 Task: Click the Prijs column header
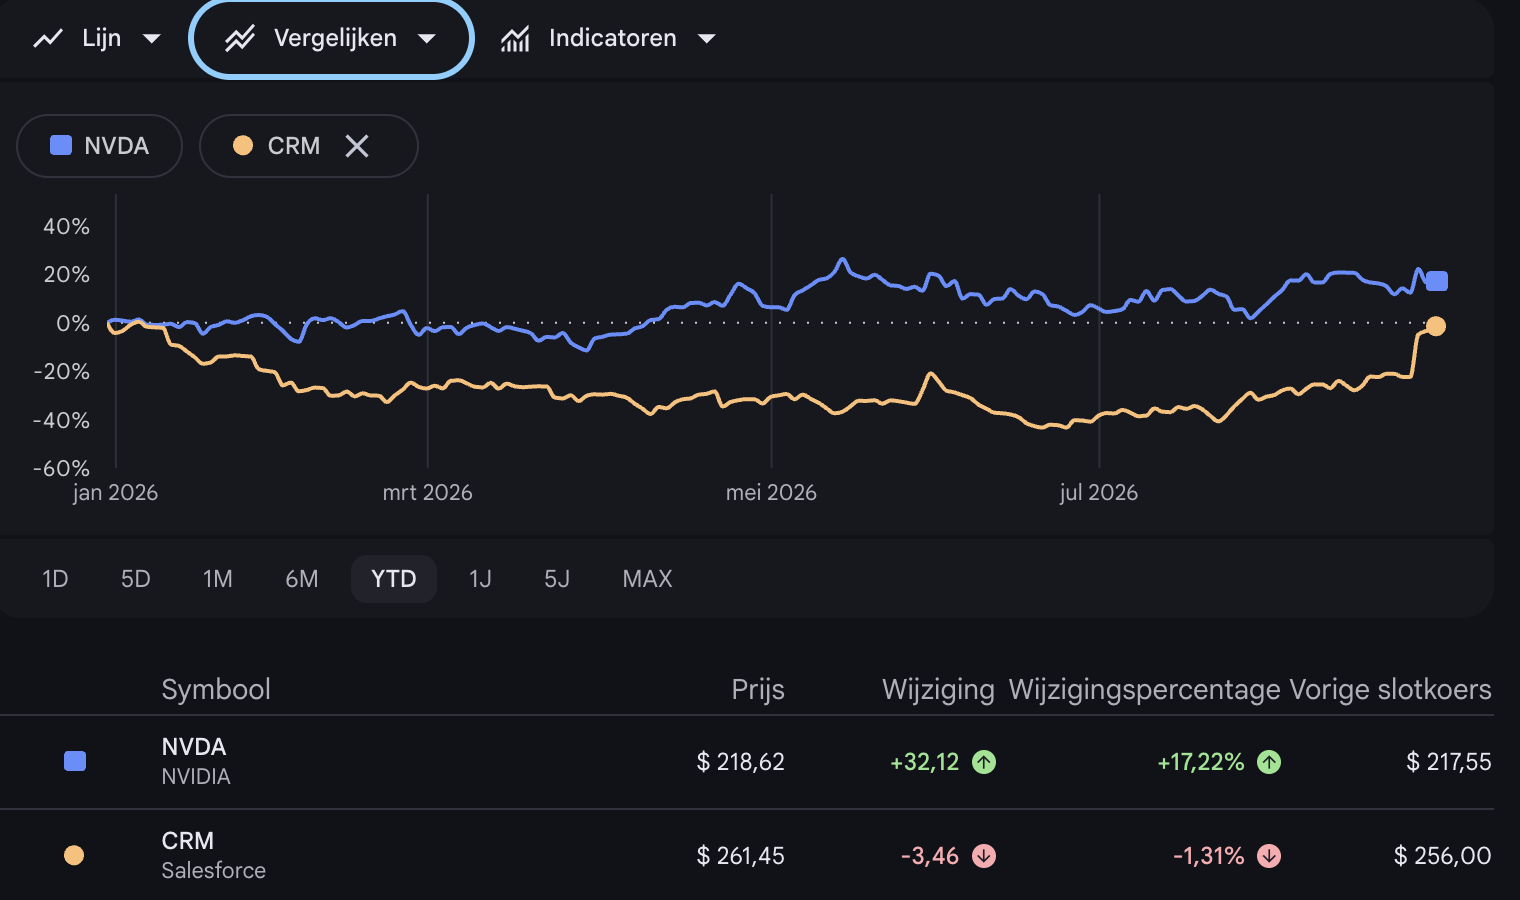(758, 690)
